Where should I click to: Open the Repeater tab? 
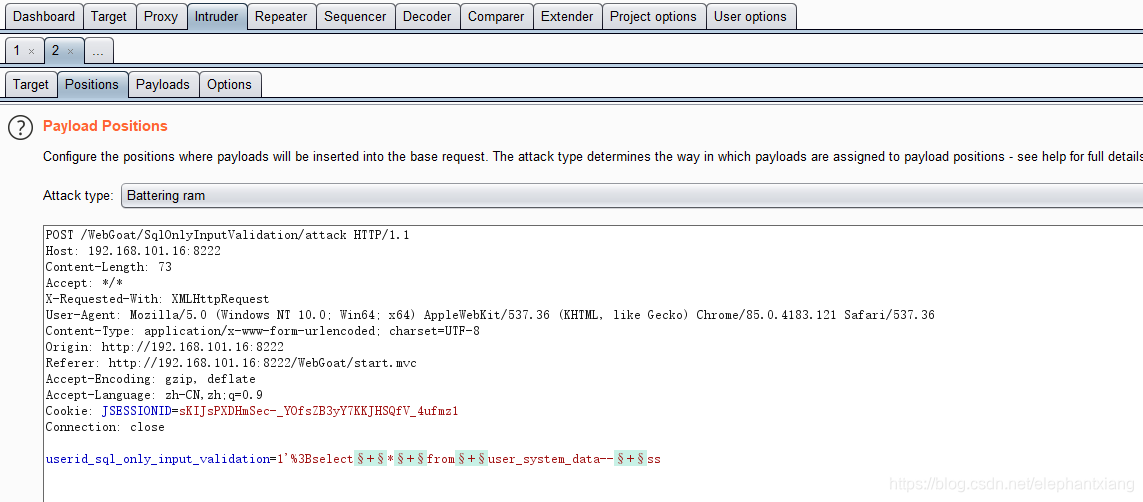[x=281, y=16]
